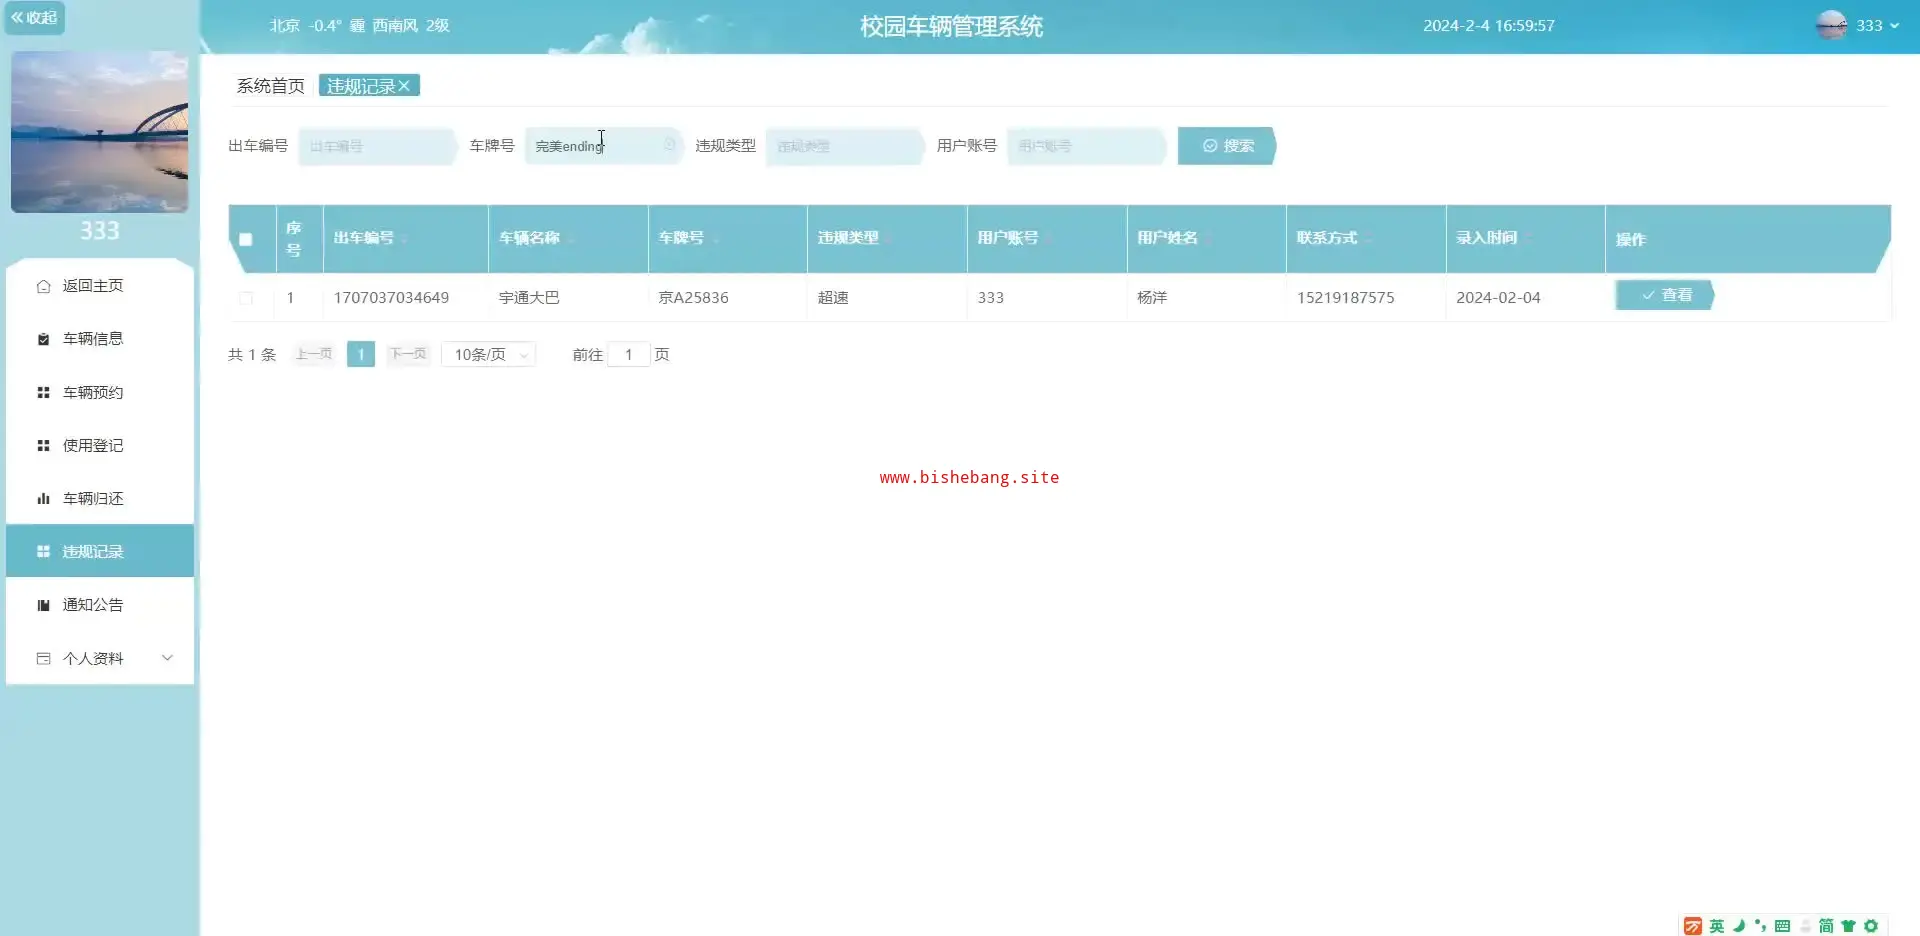
Task: Click the grid icon beside 车辆预约
Action: point(43,393)
